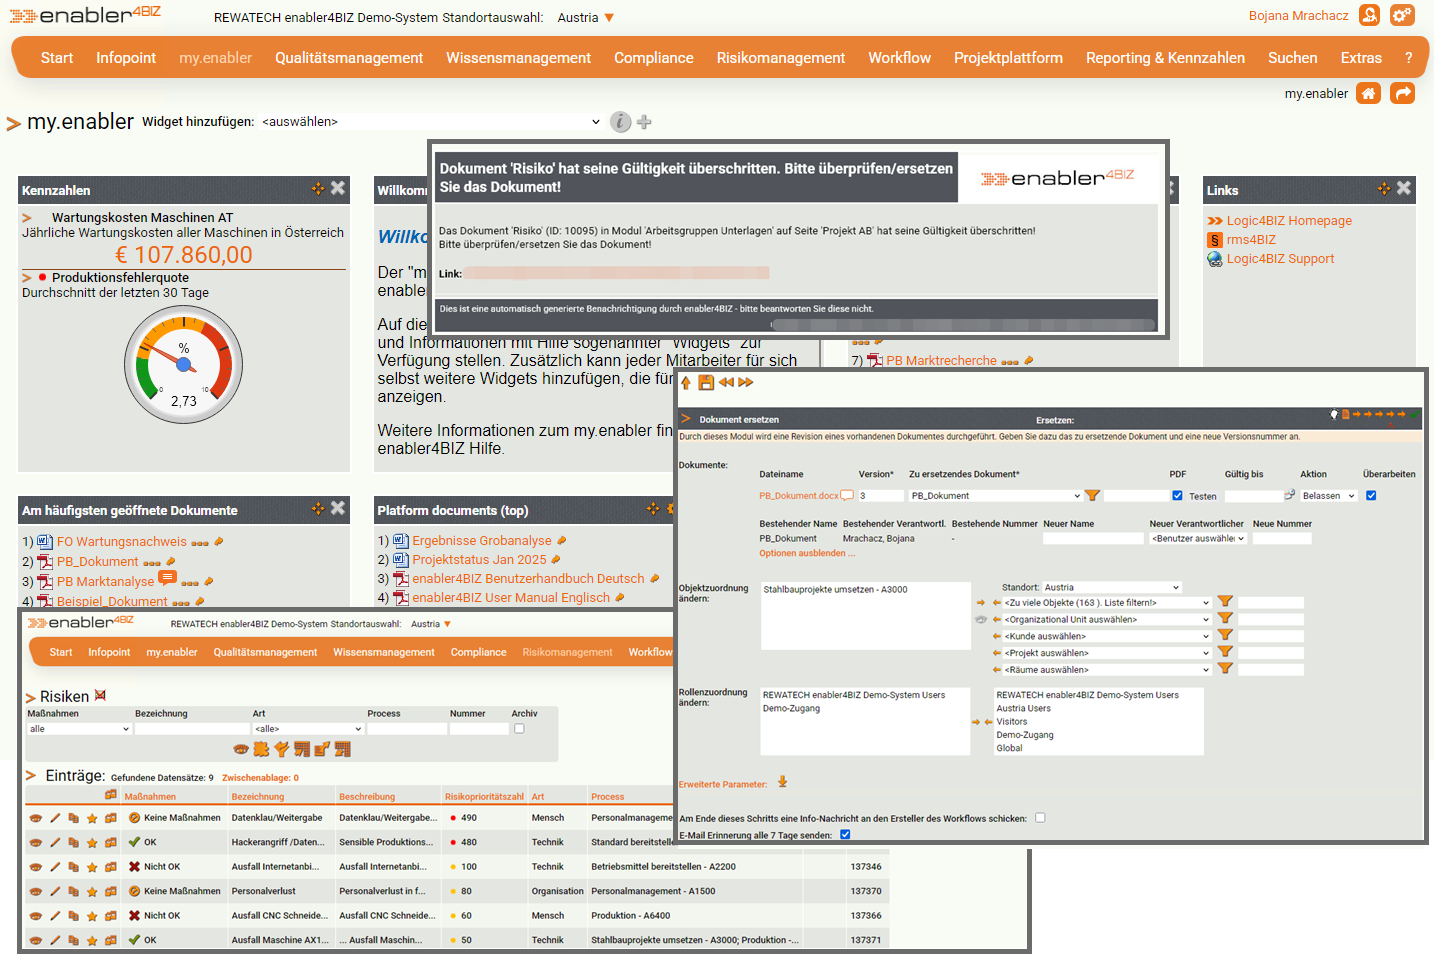The image size is (1434, 956).
Task: Click the download arrow beside Erweiterte Parameter
Action: (783, 782)
